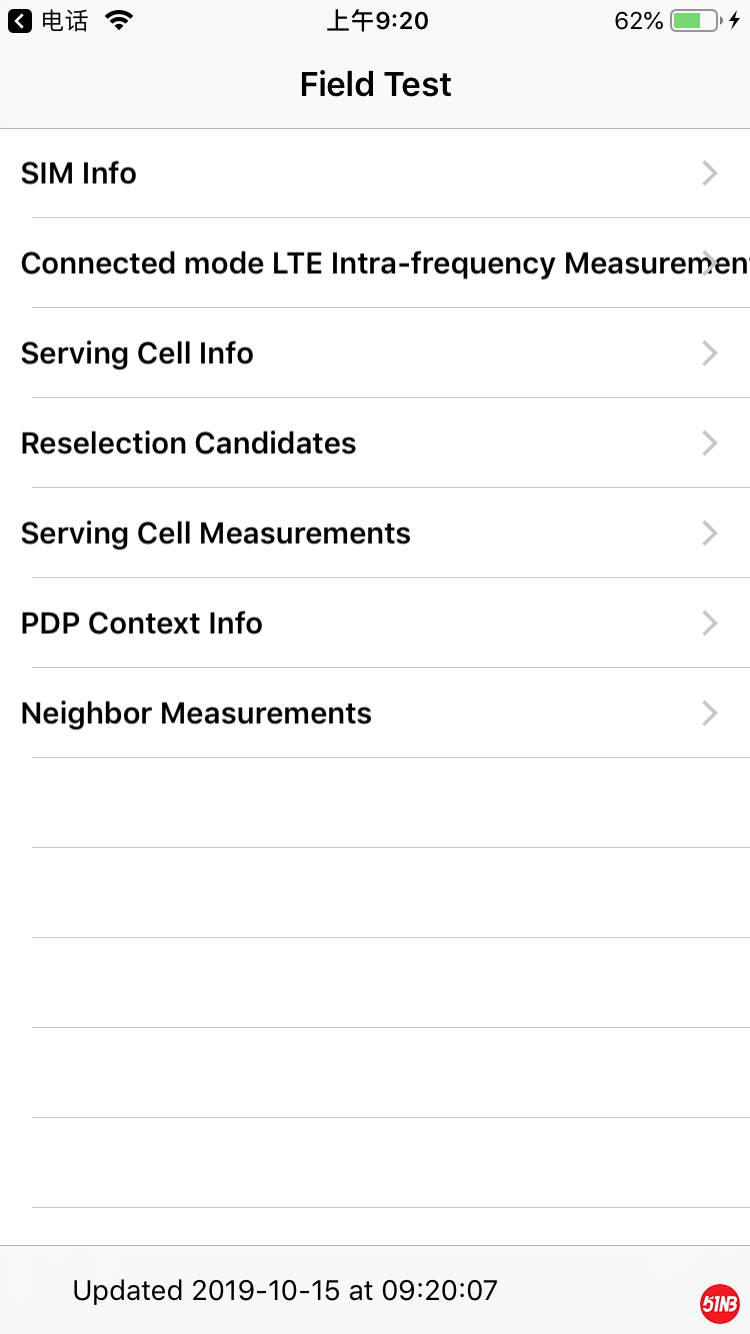Tap the Updated timestamp text

285,1290
